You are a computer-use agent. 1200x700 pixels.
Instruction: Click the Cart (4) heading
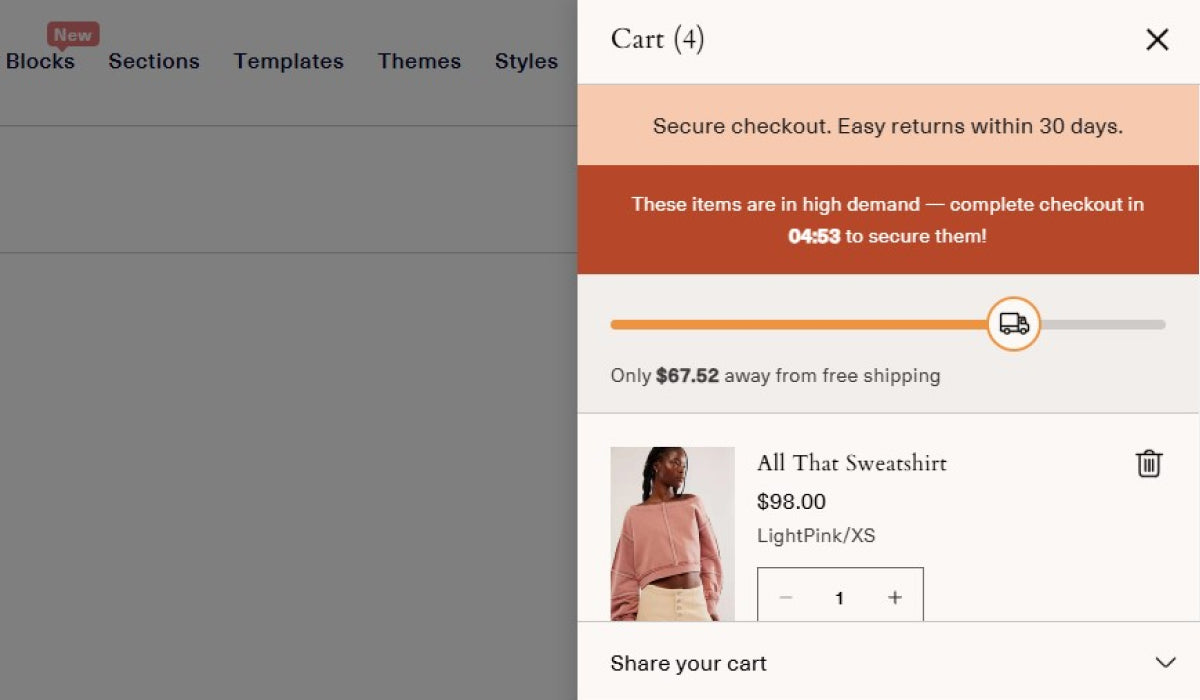[x=657, y=40]
